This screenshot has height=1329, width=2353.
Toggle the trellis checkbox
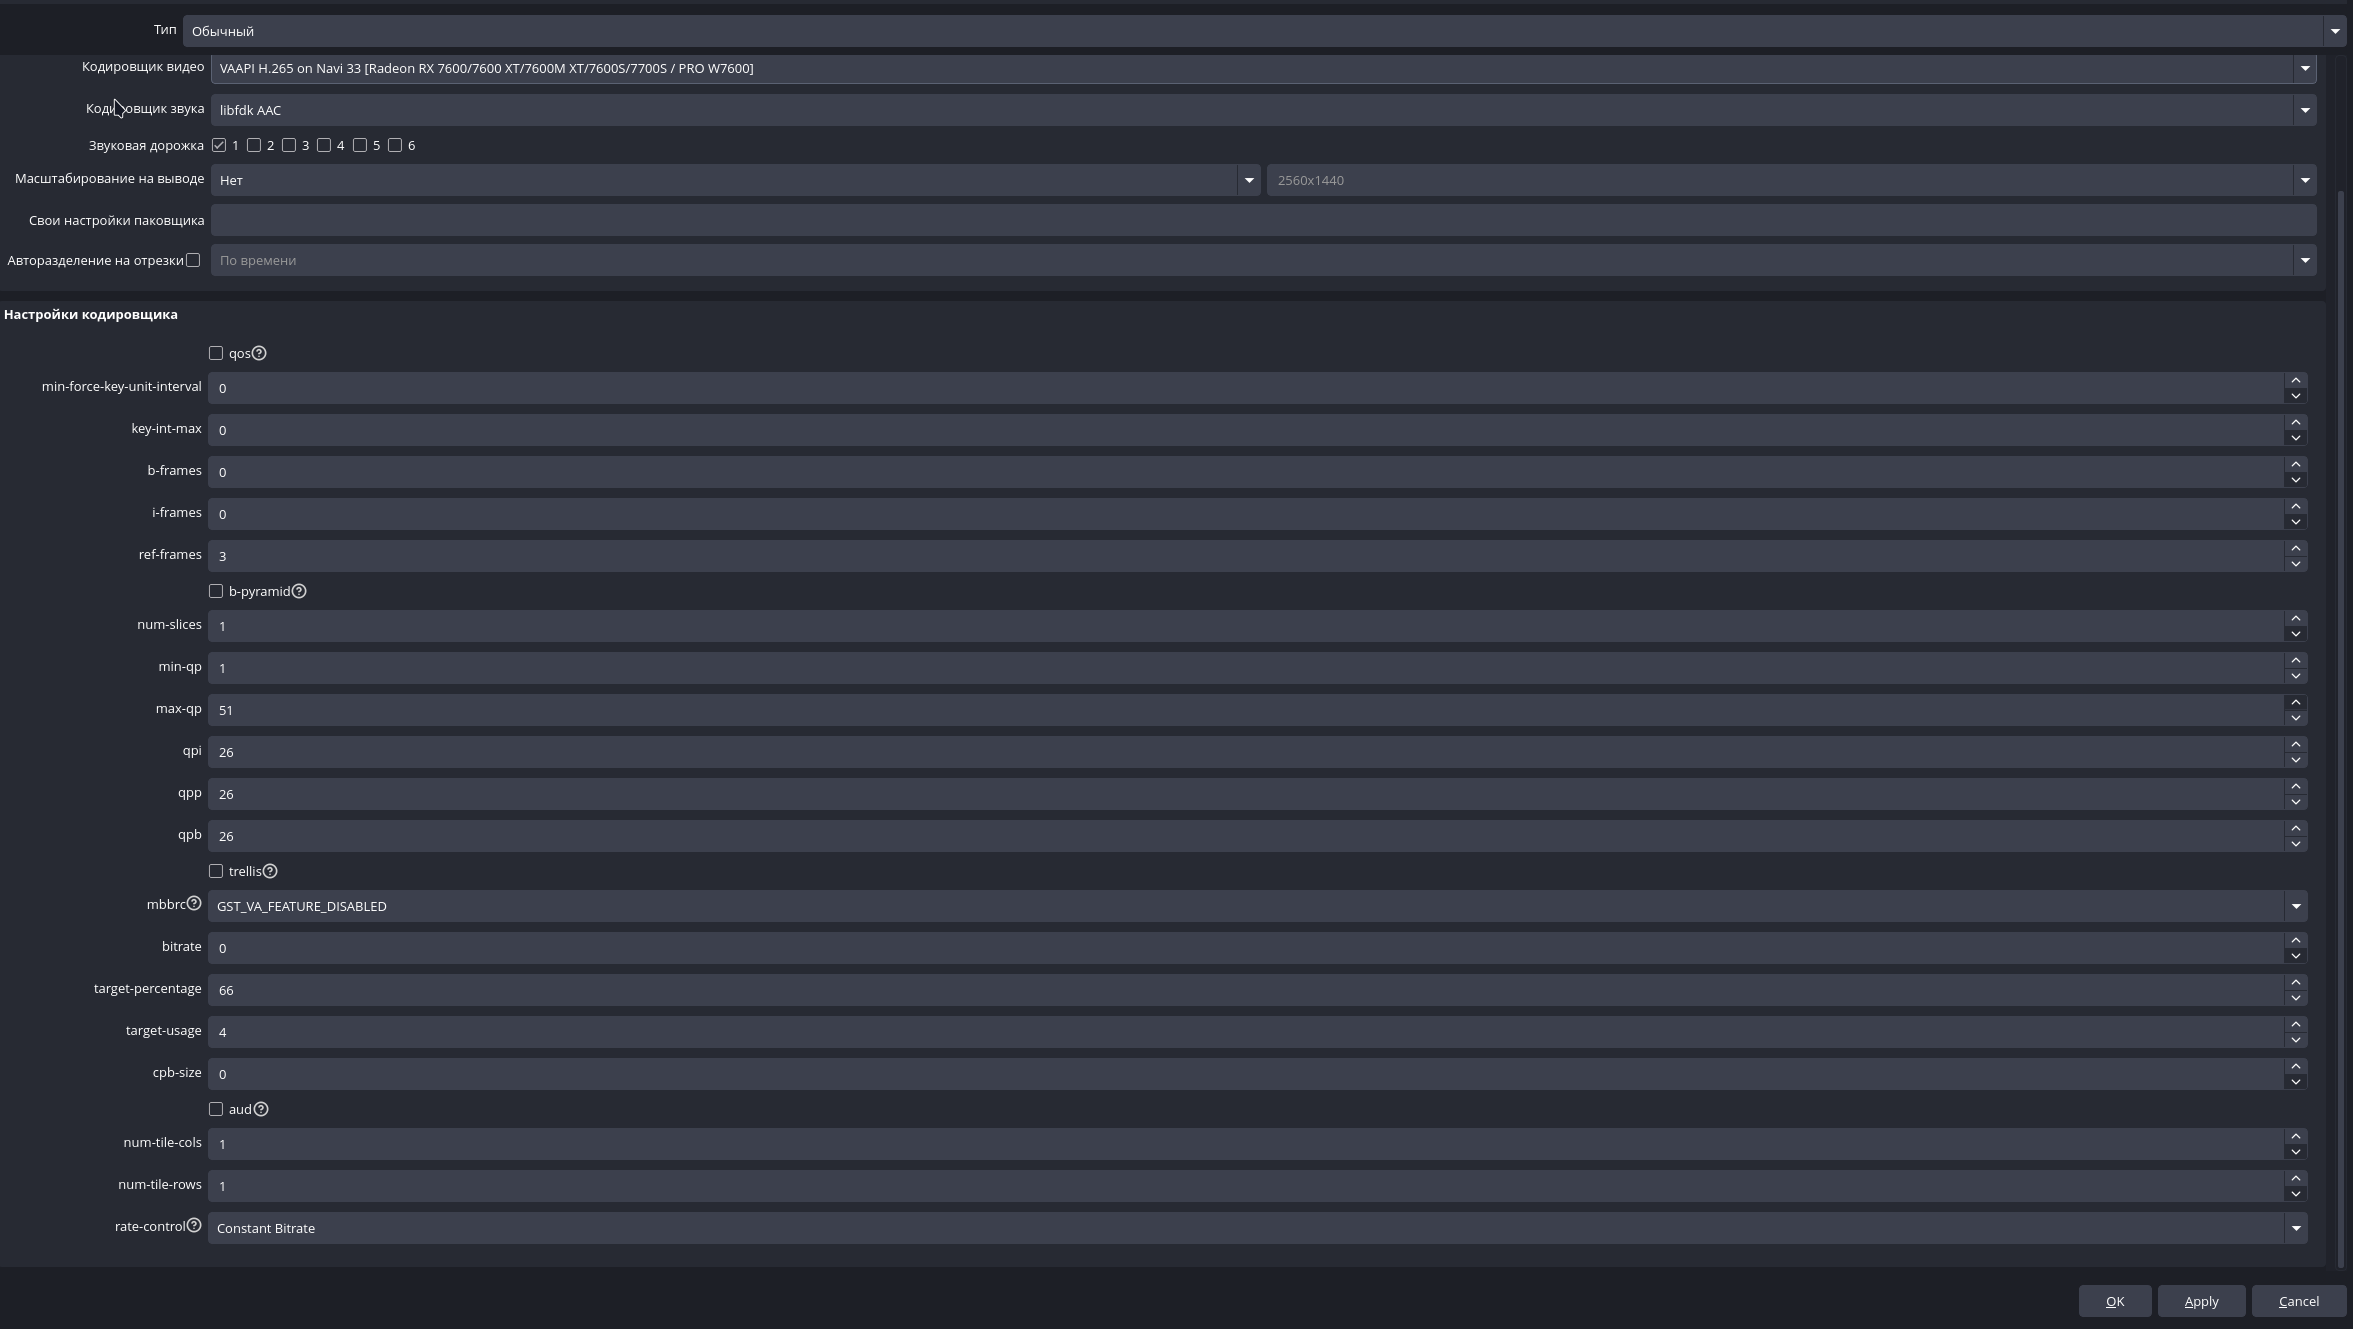pyautogui.click(x=216, y=871)
